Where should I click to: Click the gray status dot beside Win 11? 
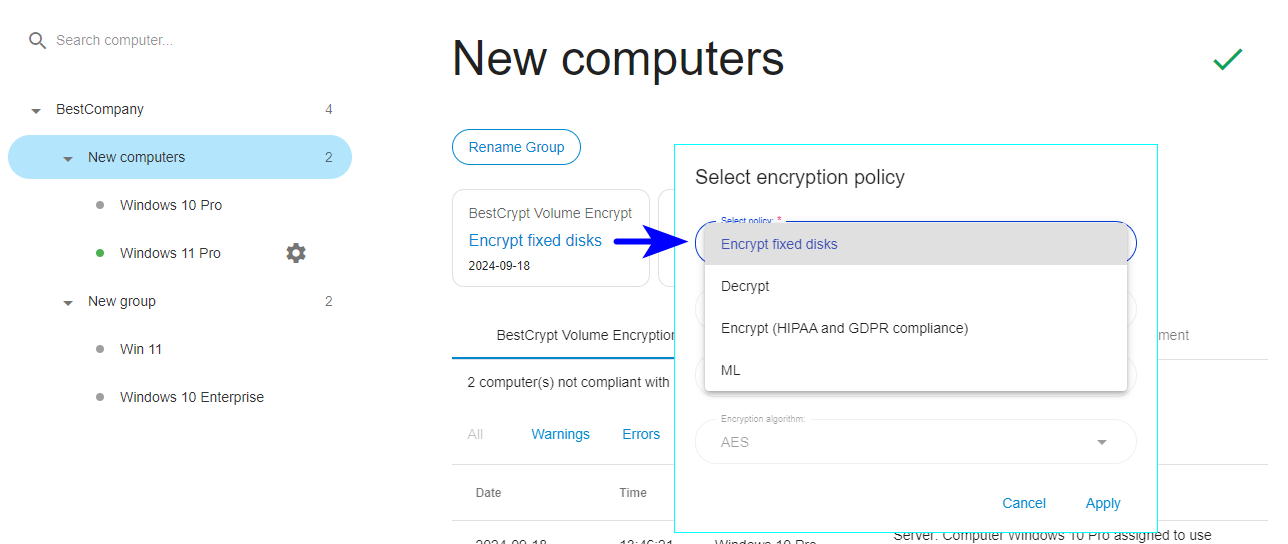pos(100,349)
